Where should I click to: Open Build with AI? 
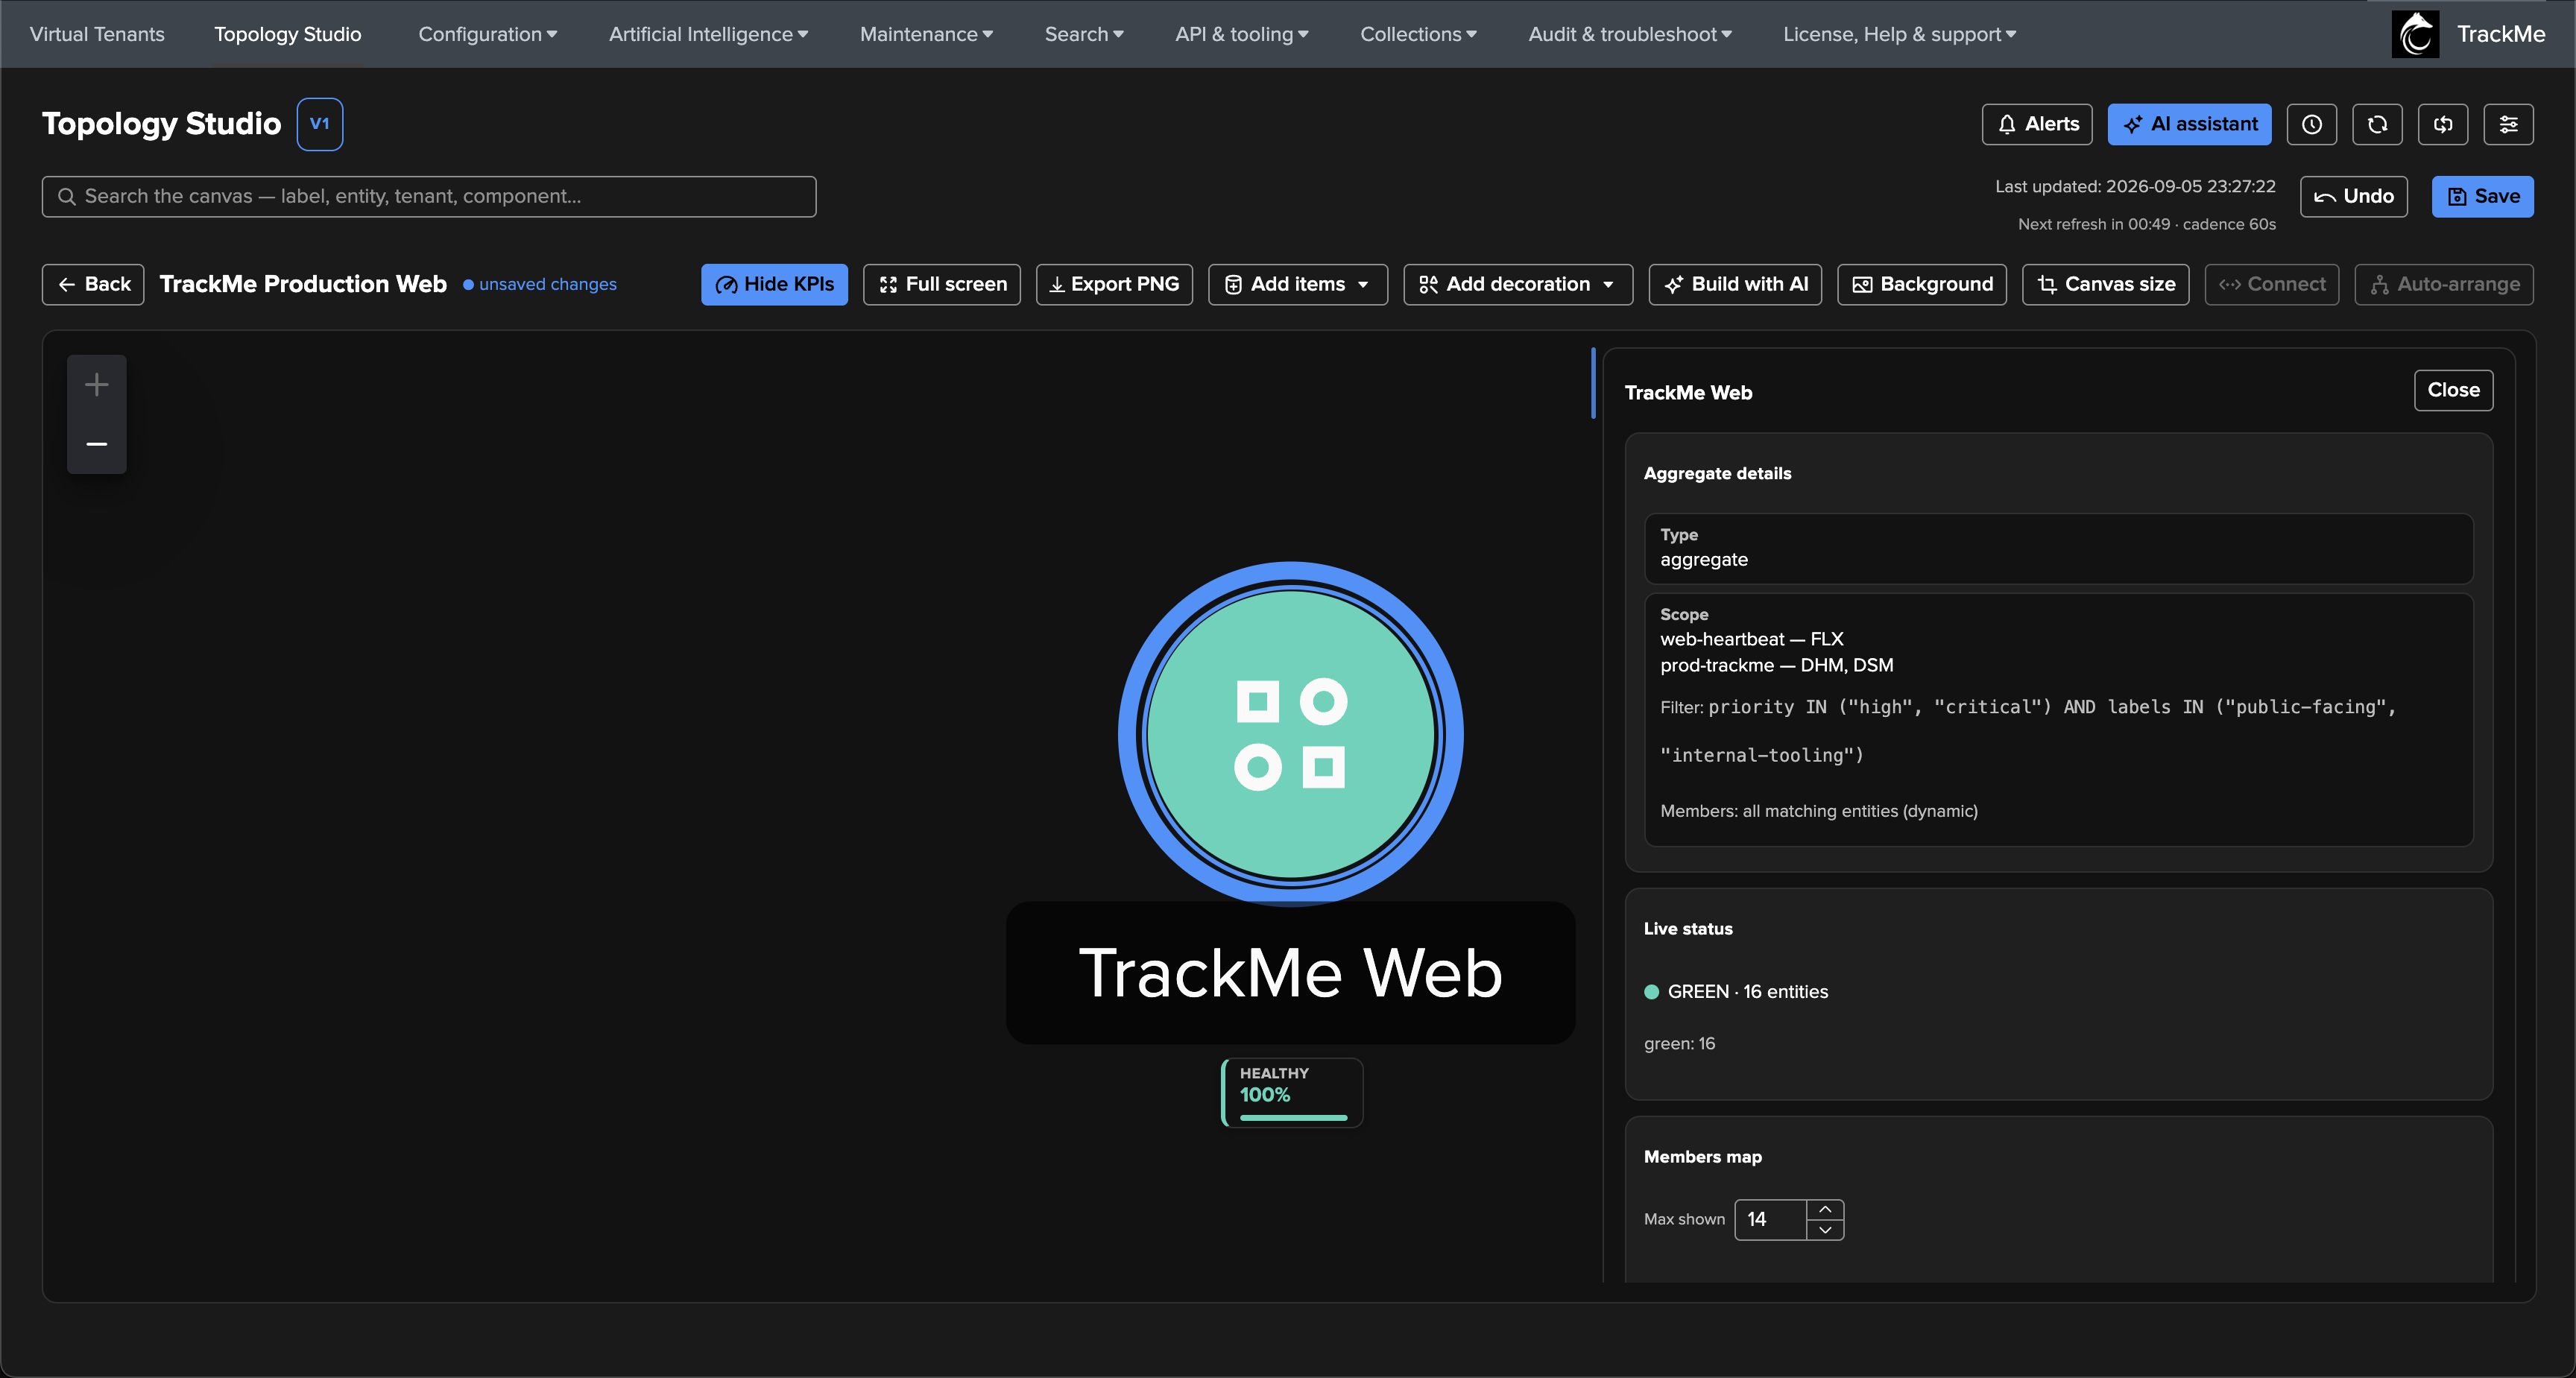pos(1735,284)
